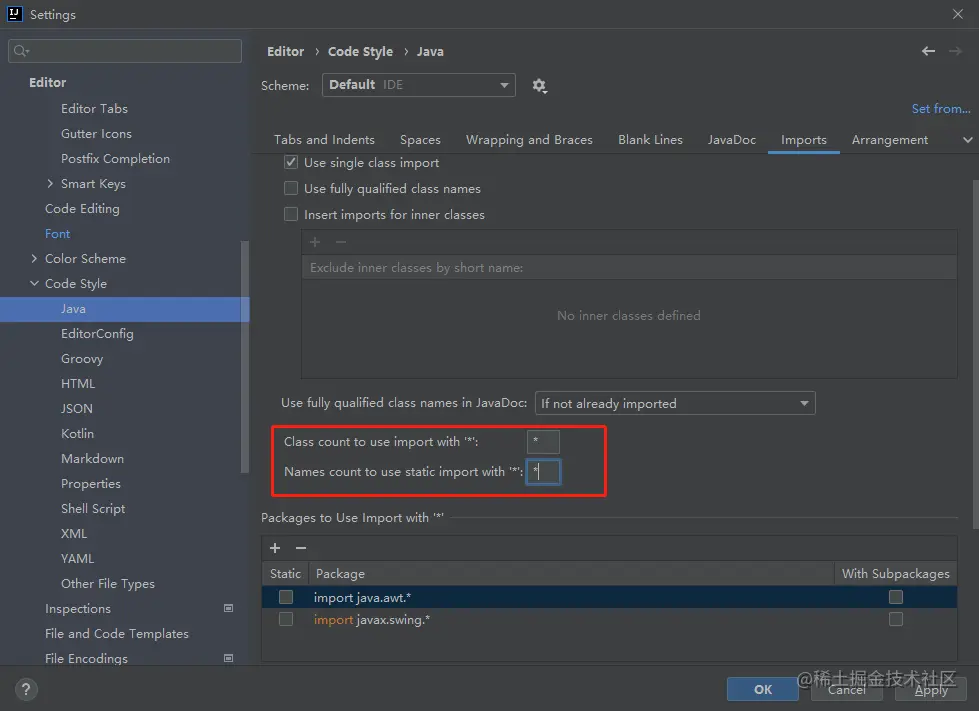
Task: Add a package with the plus icon
Action: [x=275, y=548]
